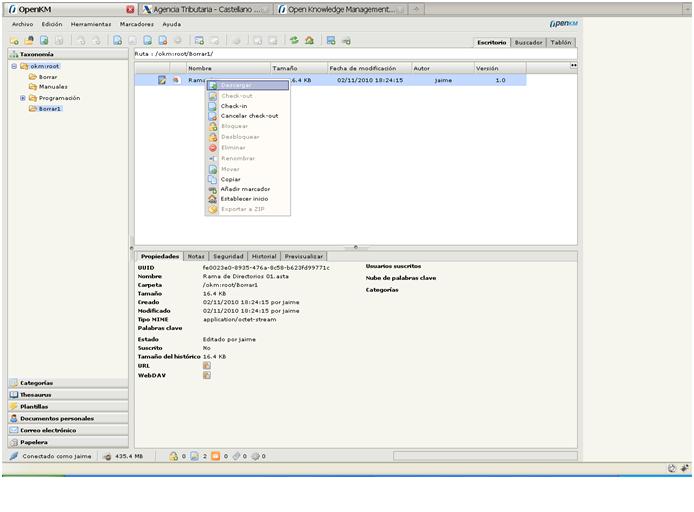Click the Download document toolbar icon

click(44, 41)
